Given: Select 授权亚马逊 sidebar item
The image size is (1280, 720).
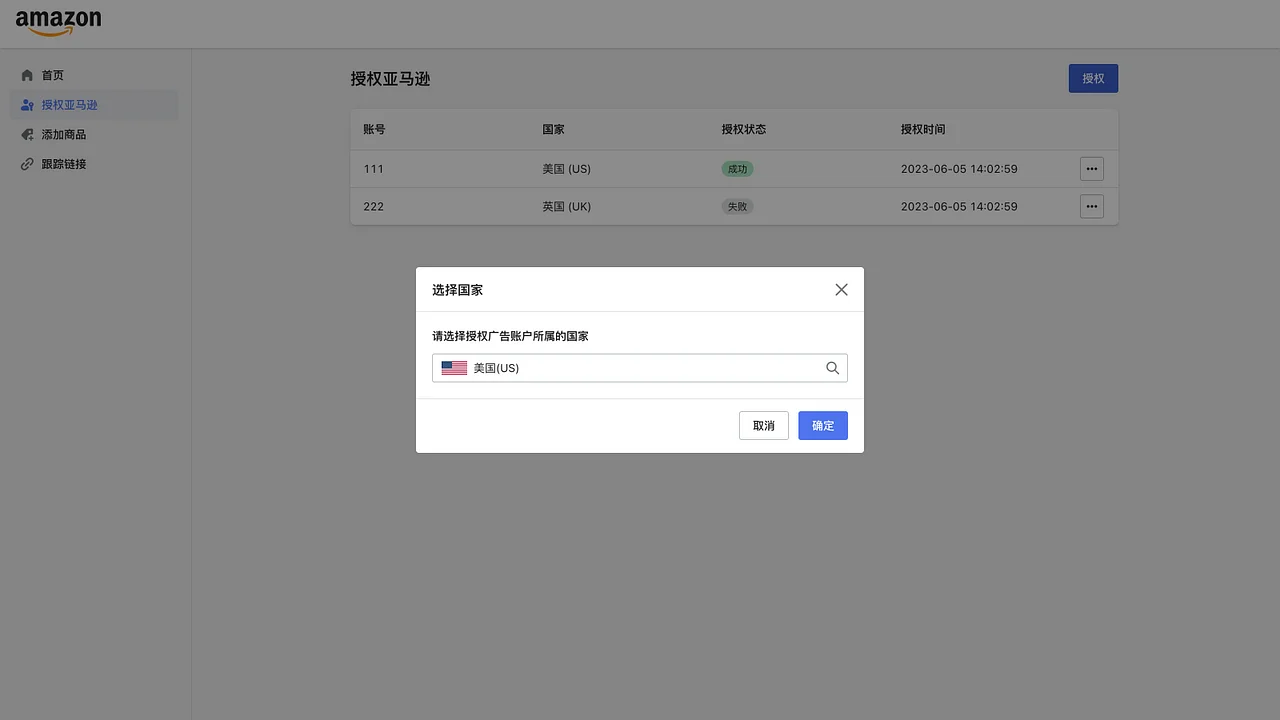Looking at the screenshot, I should [x=94, y=105].
